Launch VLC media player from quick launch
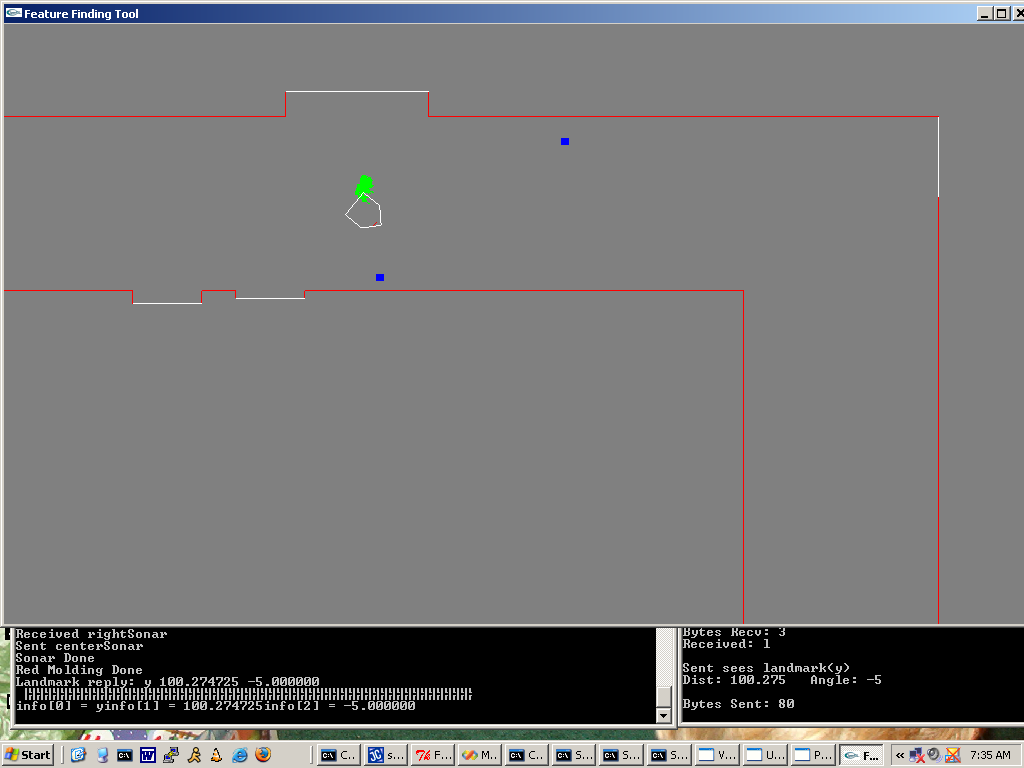1024x768 pixels. click(217, 756)
